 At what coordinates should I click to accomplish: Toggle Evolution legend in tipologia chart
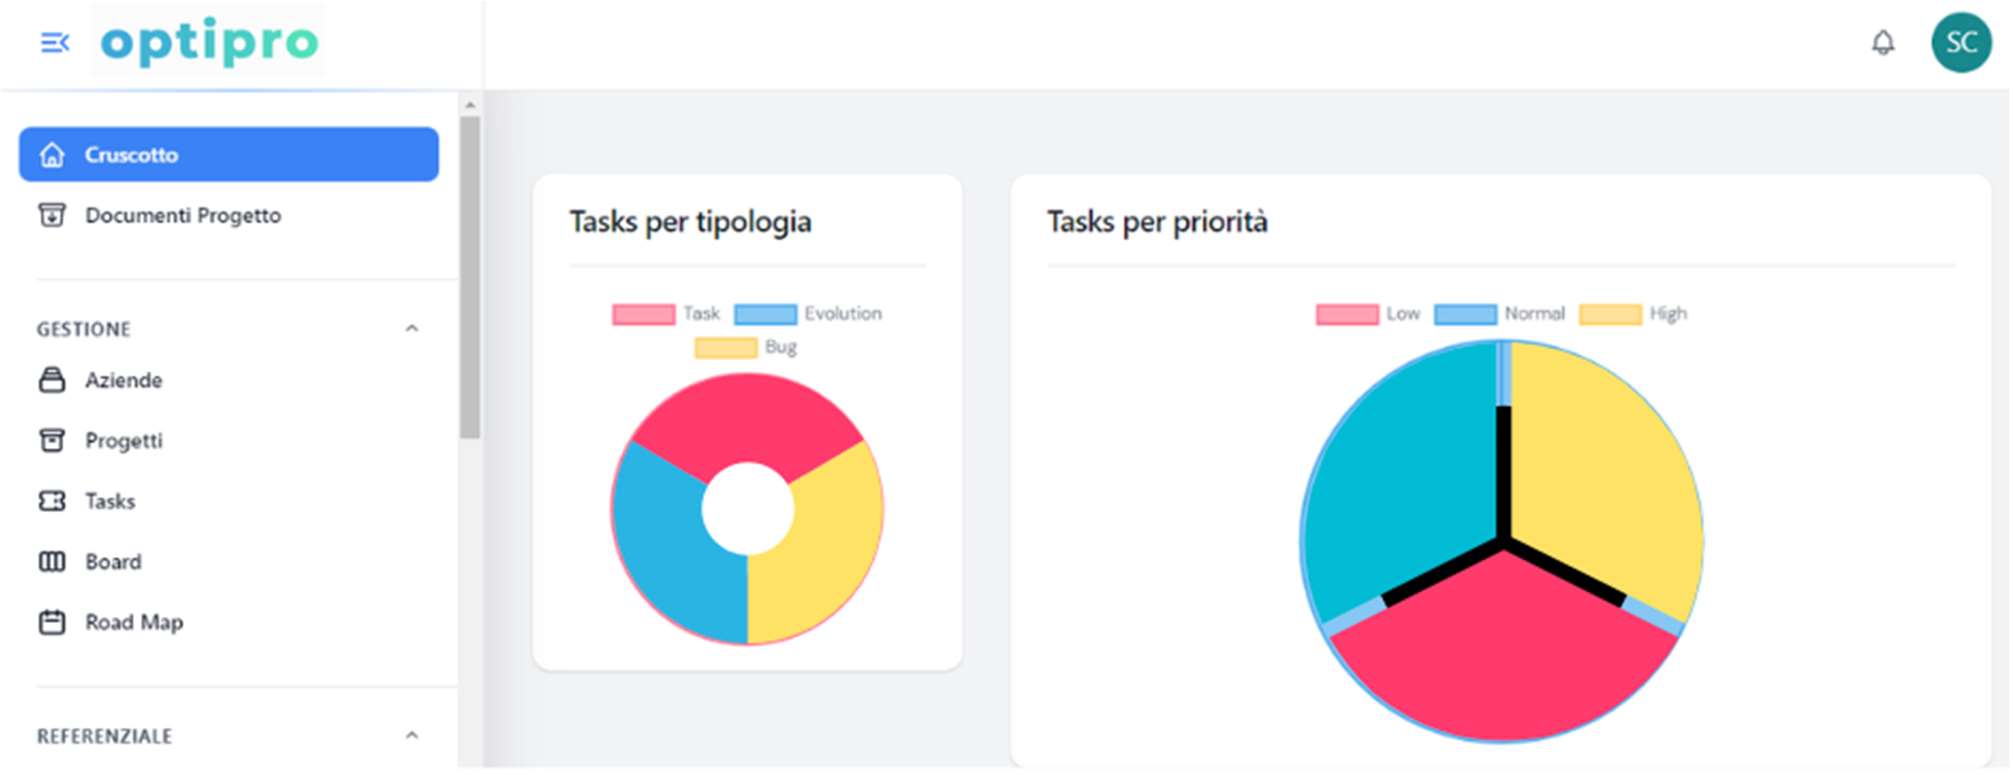tap(808, 314)
